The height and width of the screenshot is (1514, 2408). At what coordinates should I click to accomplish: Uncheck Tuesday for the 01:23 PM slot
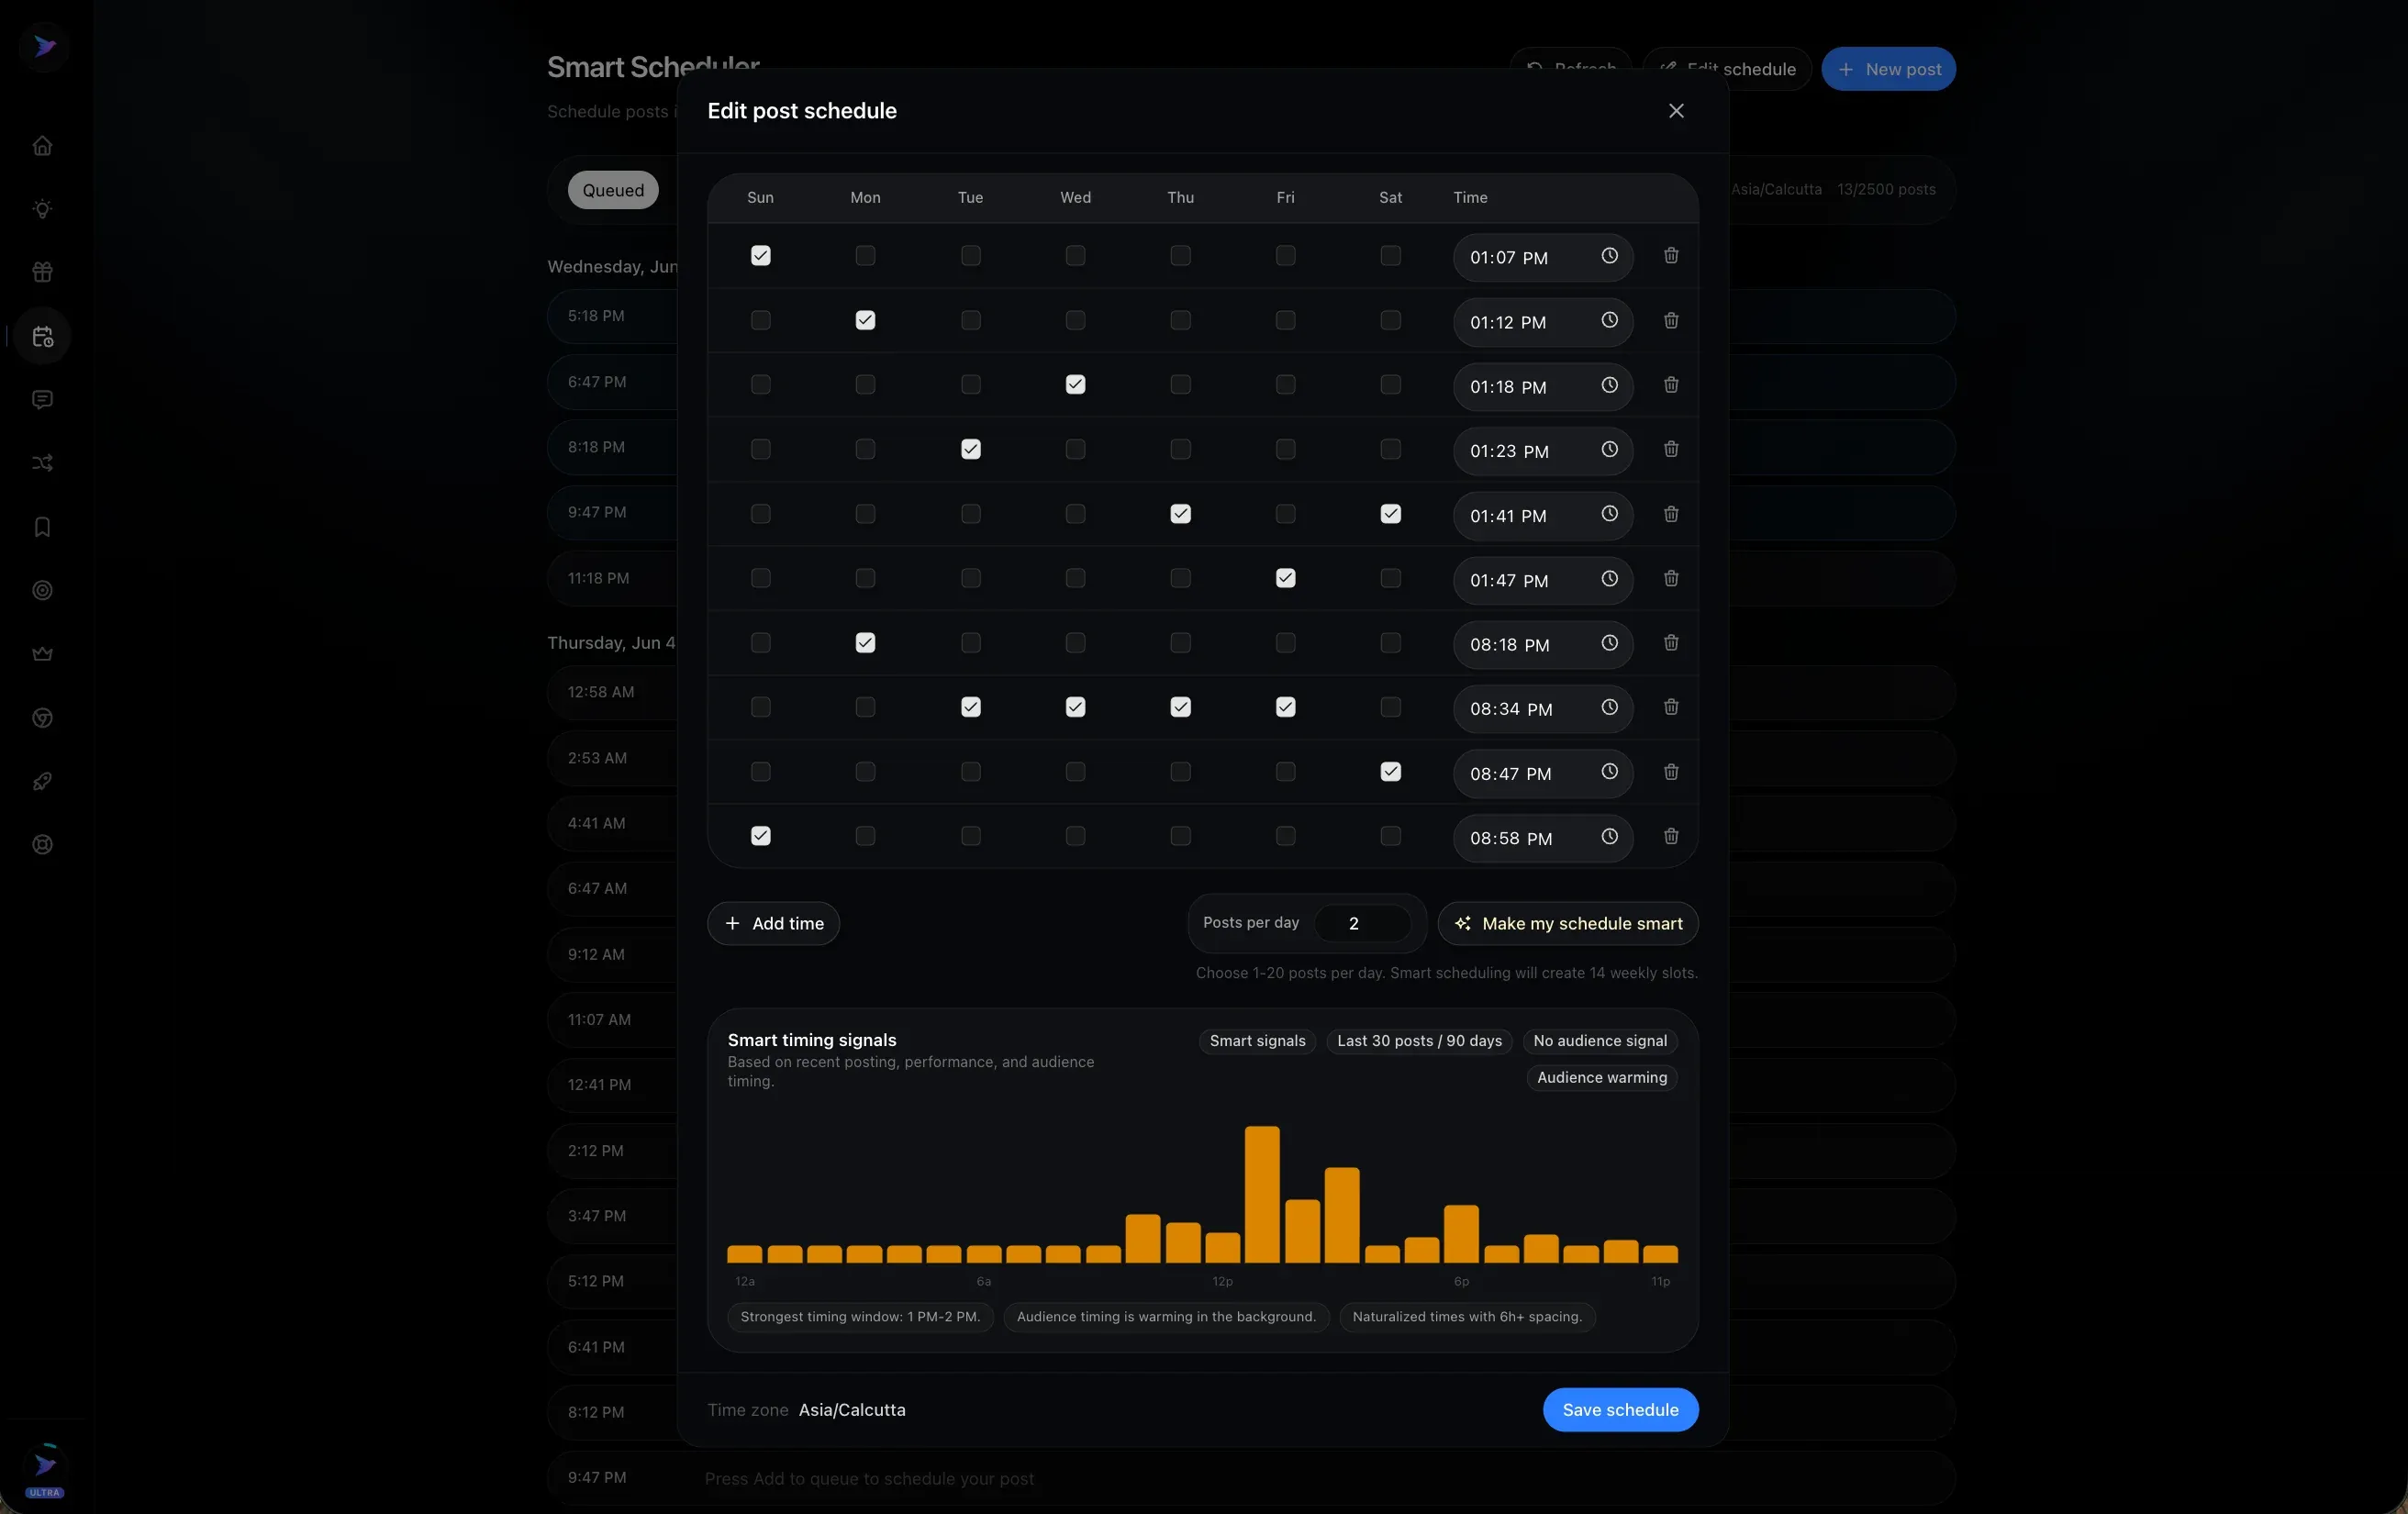click(x=970, y=450)
